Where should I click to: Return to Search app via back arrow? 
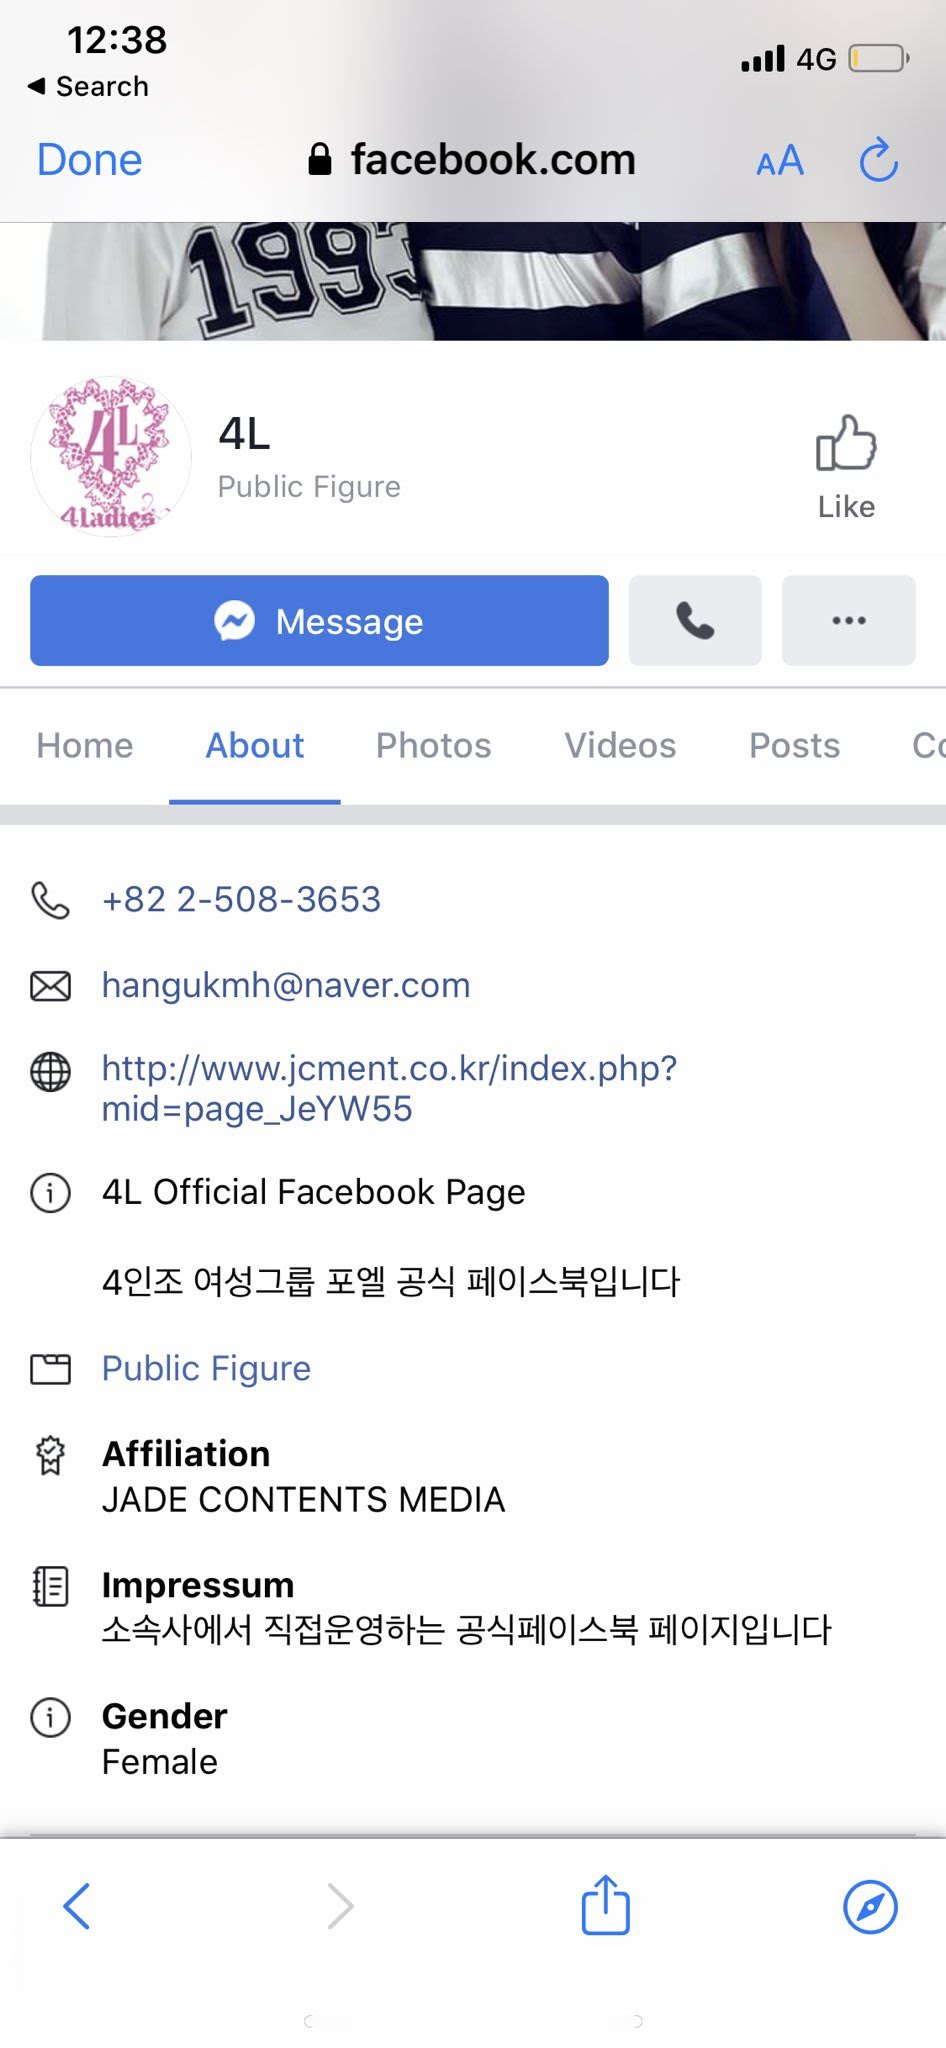point(88,86)
